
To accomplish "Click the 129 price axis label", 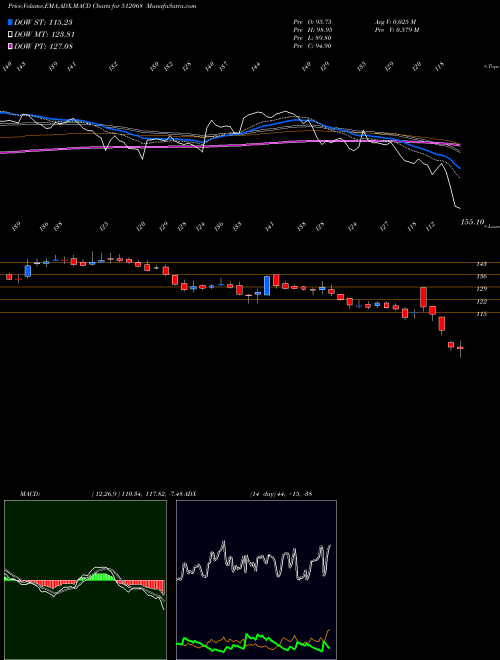I will pos(482,289).
